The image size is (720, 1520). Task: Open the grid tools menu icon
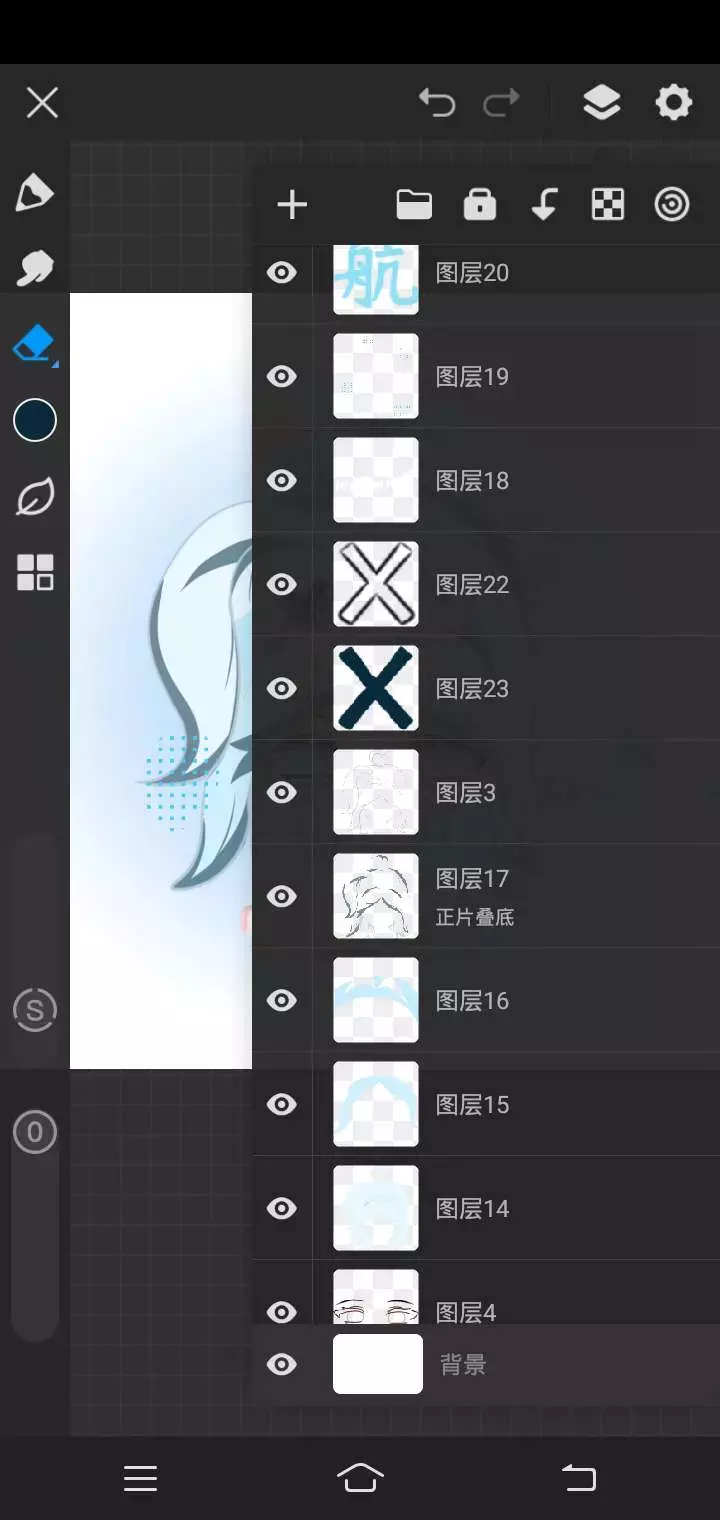[x=35, y=573]
